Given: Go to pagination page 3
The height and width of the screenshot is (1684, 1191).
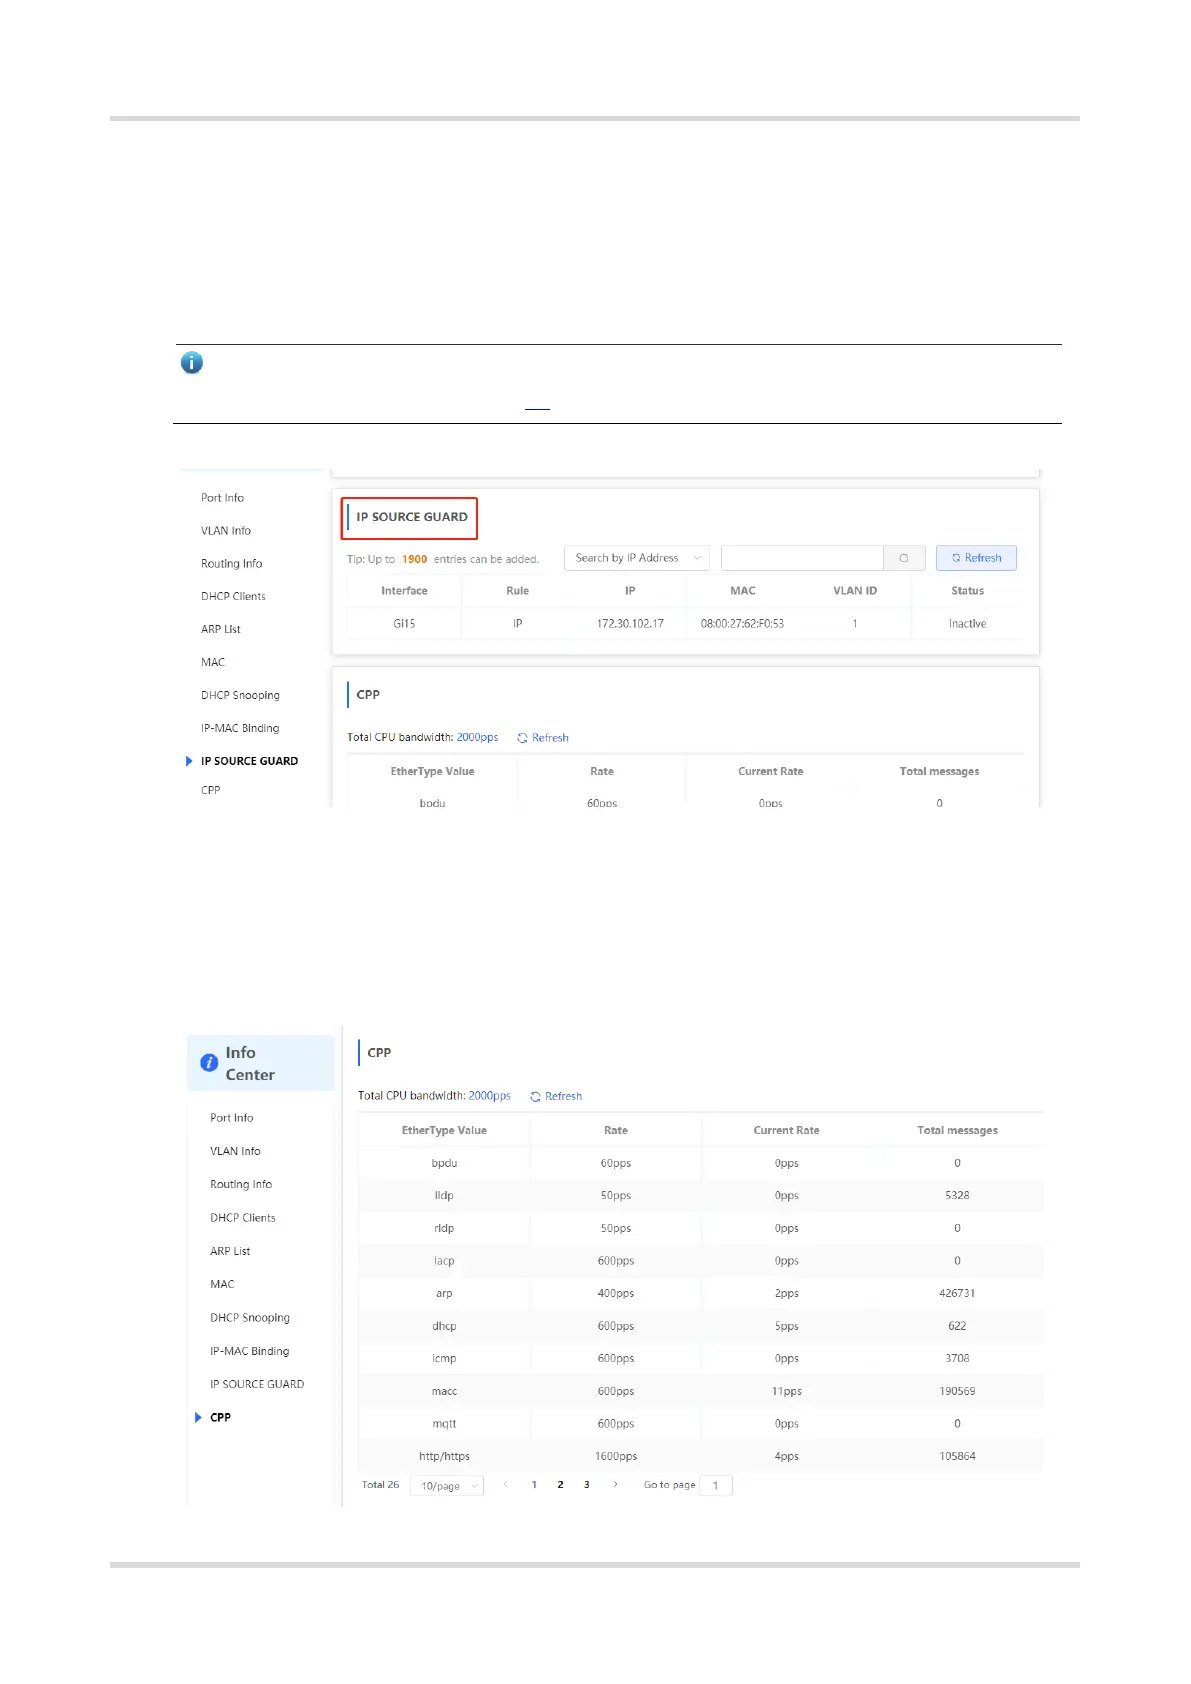Looking at the screenshot, I should click(x=587, y=1485).
